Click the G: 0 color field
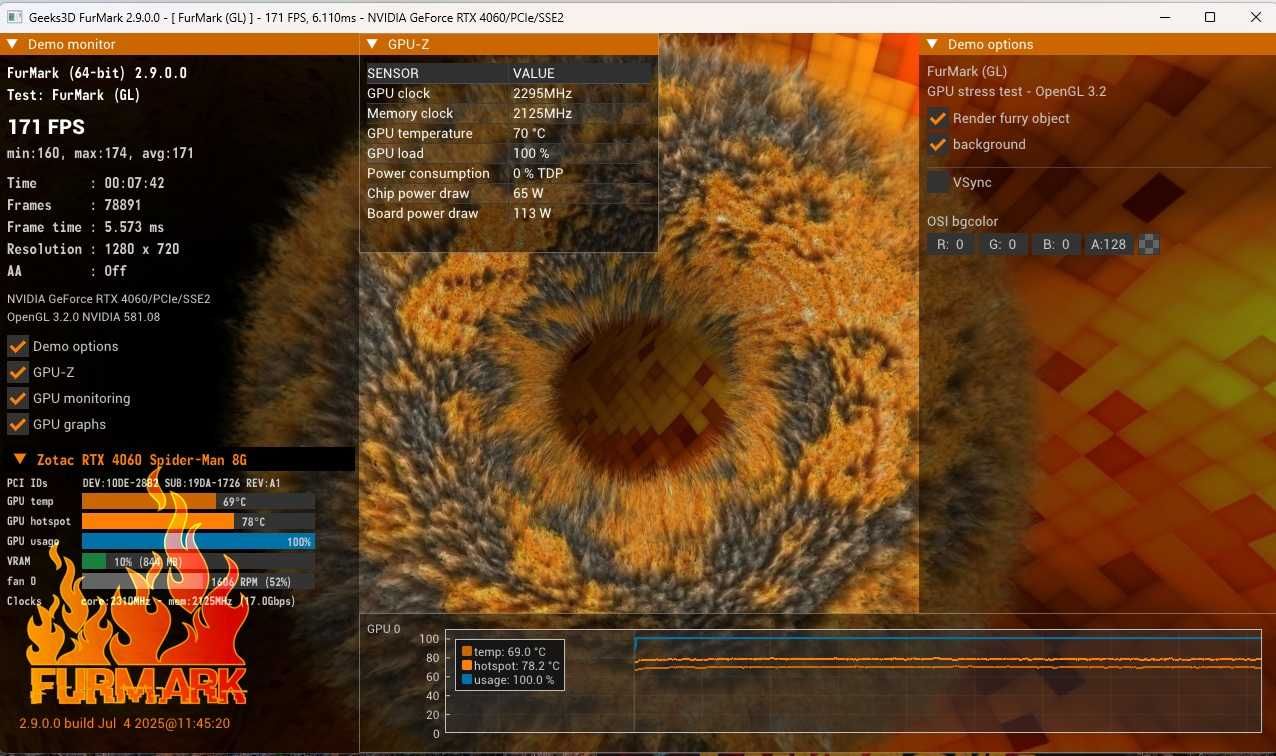1276x756 pixels. tap(1003, 244)
